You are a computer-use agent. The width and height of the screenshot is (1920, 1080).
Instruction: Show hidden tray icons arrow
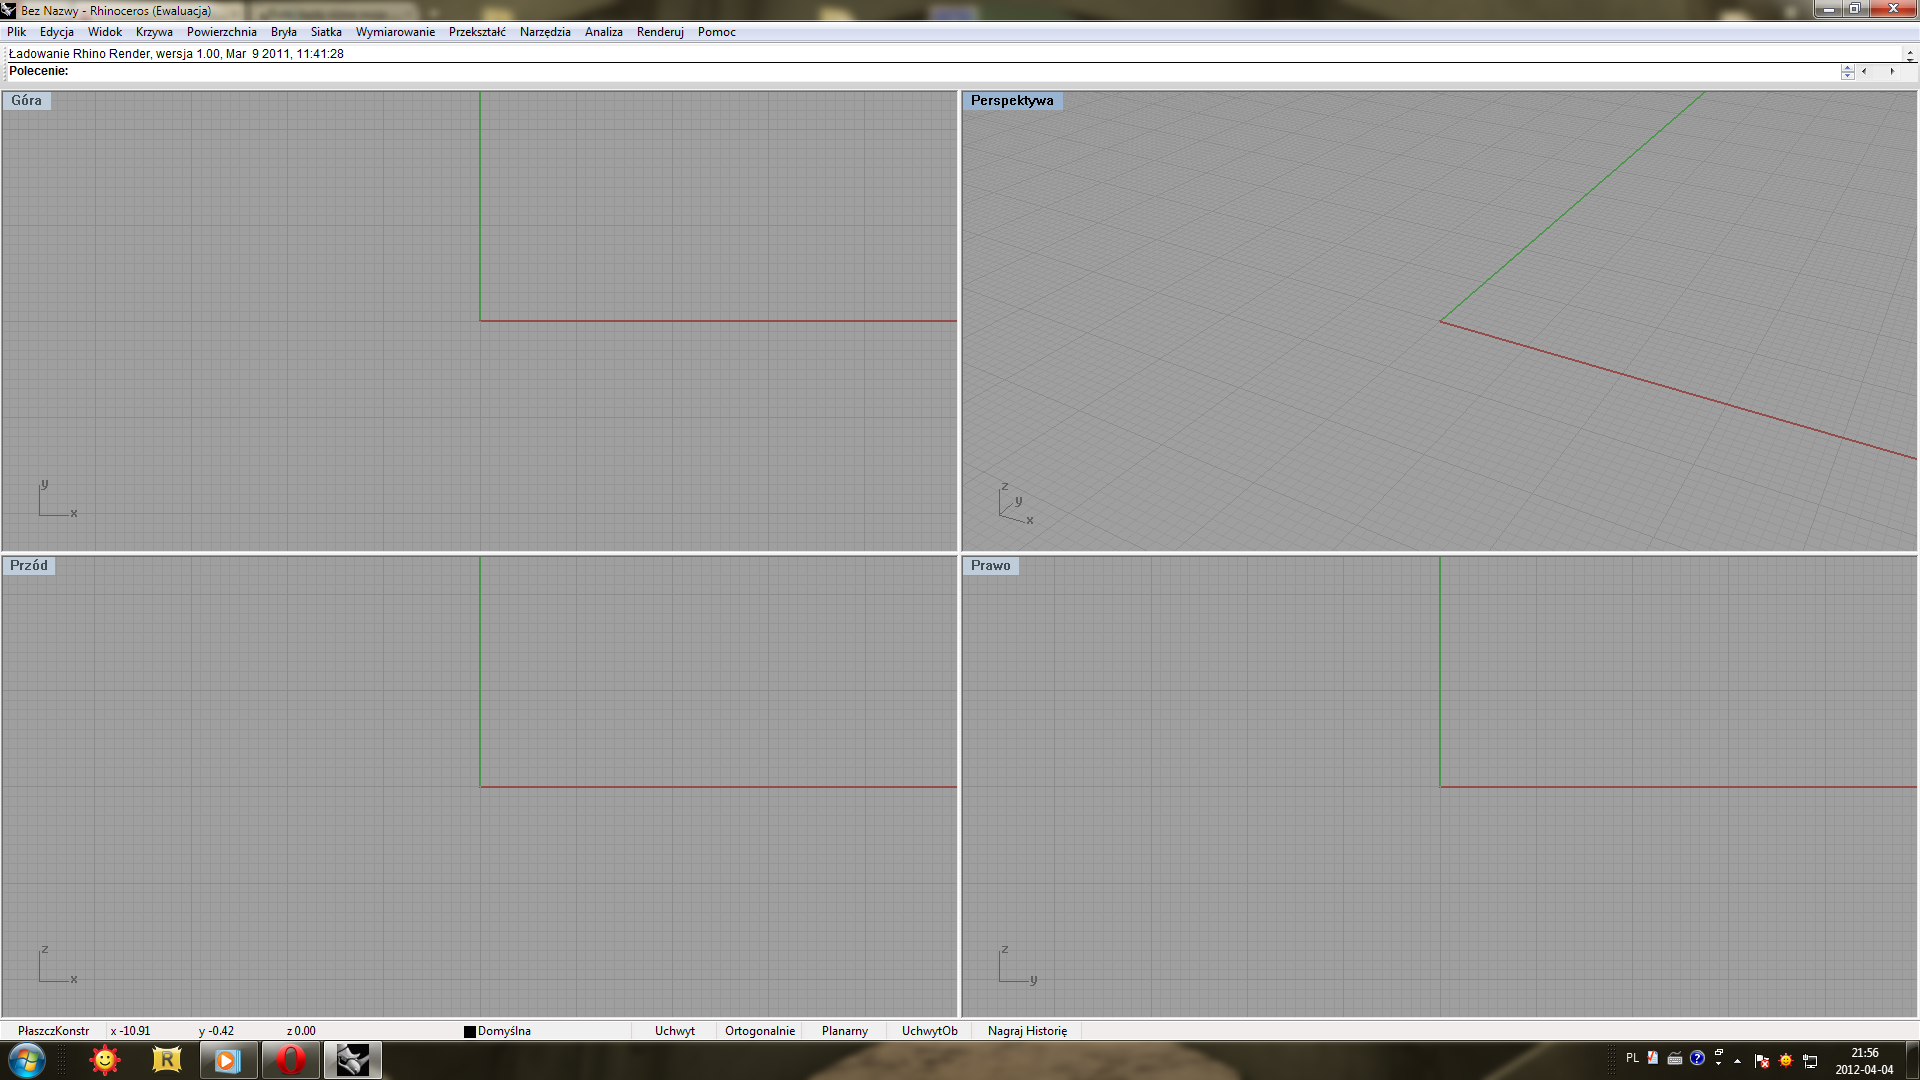1737,1061
